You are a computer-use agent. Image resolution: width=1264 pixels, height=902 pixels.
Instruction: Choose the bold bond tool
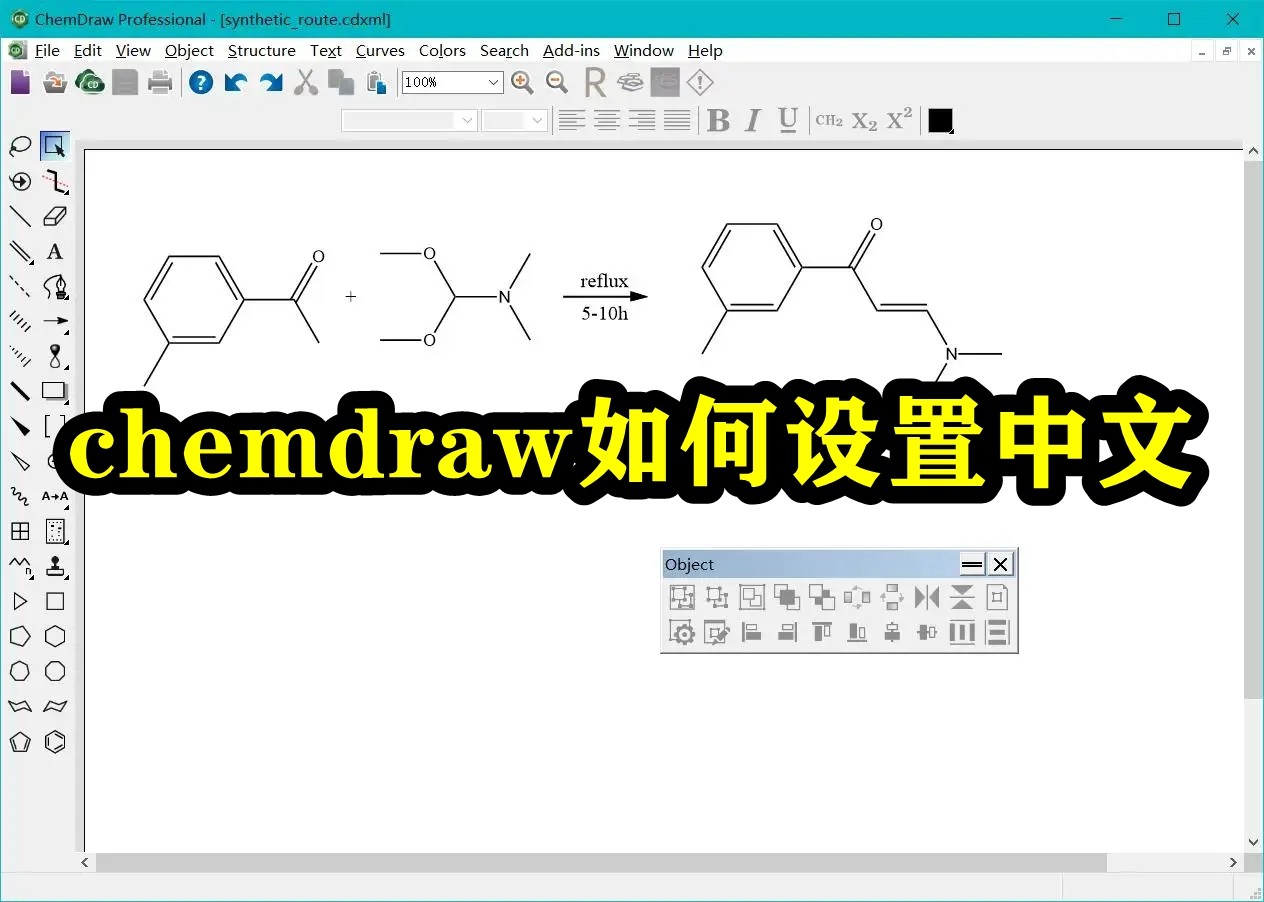pos(20,391)
